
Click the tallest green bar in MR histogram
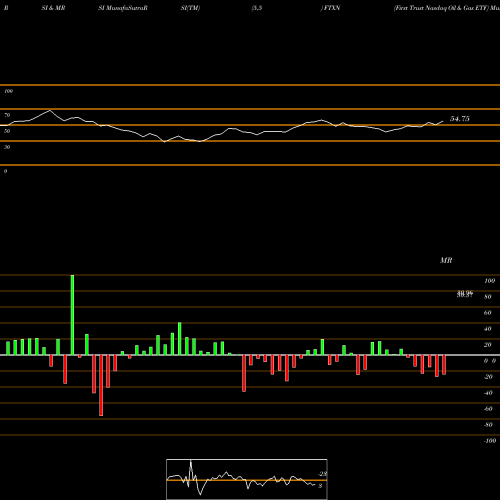point(72,315)
